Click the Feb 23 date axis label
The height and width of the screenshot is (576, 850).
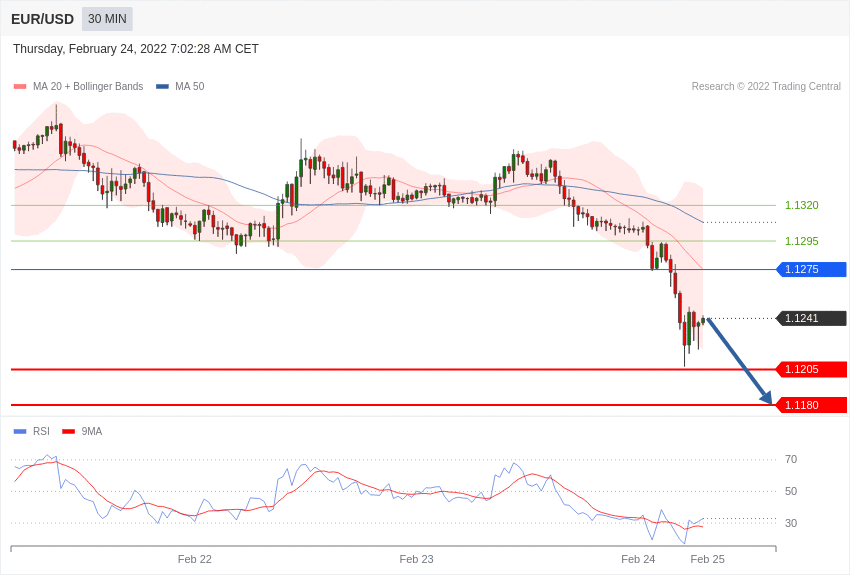click(416, 559)
